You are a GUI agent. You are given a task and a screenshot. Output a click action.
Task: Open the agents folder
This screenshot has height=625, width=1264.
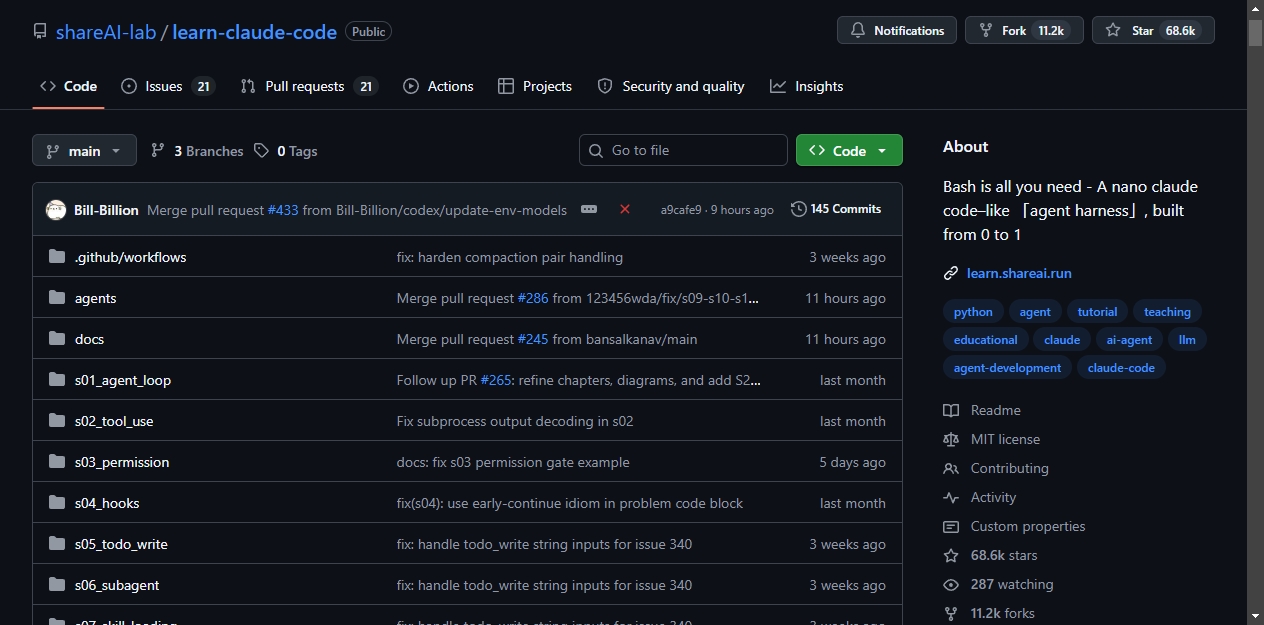[x=95, y=298]
